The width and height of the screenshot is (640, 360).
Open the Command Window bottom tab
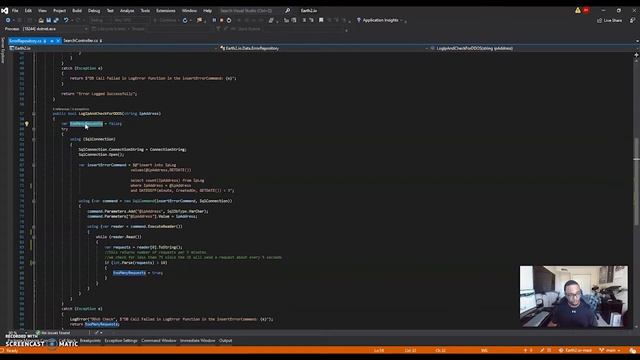click(x=158, y=341)
